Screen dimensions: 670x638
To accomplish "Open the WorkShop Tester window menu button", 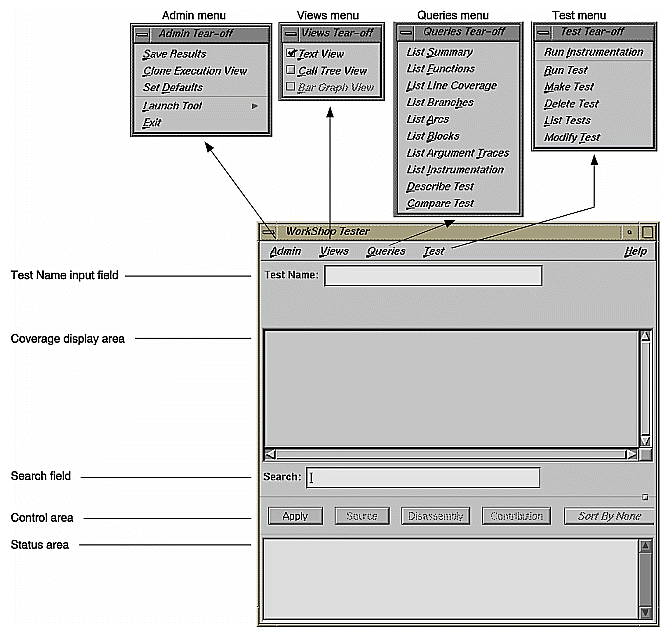I will 268,231.
